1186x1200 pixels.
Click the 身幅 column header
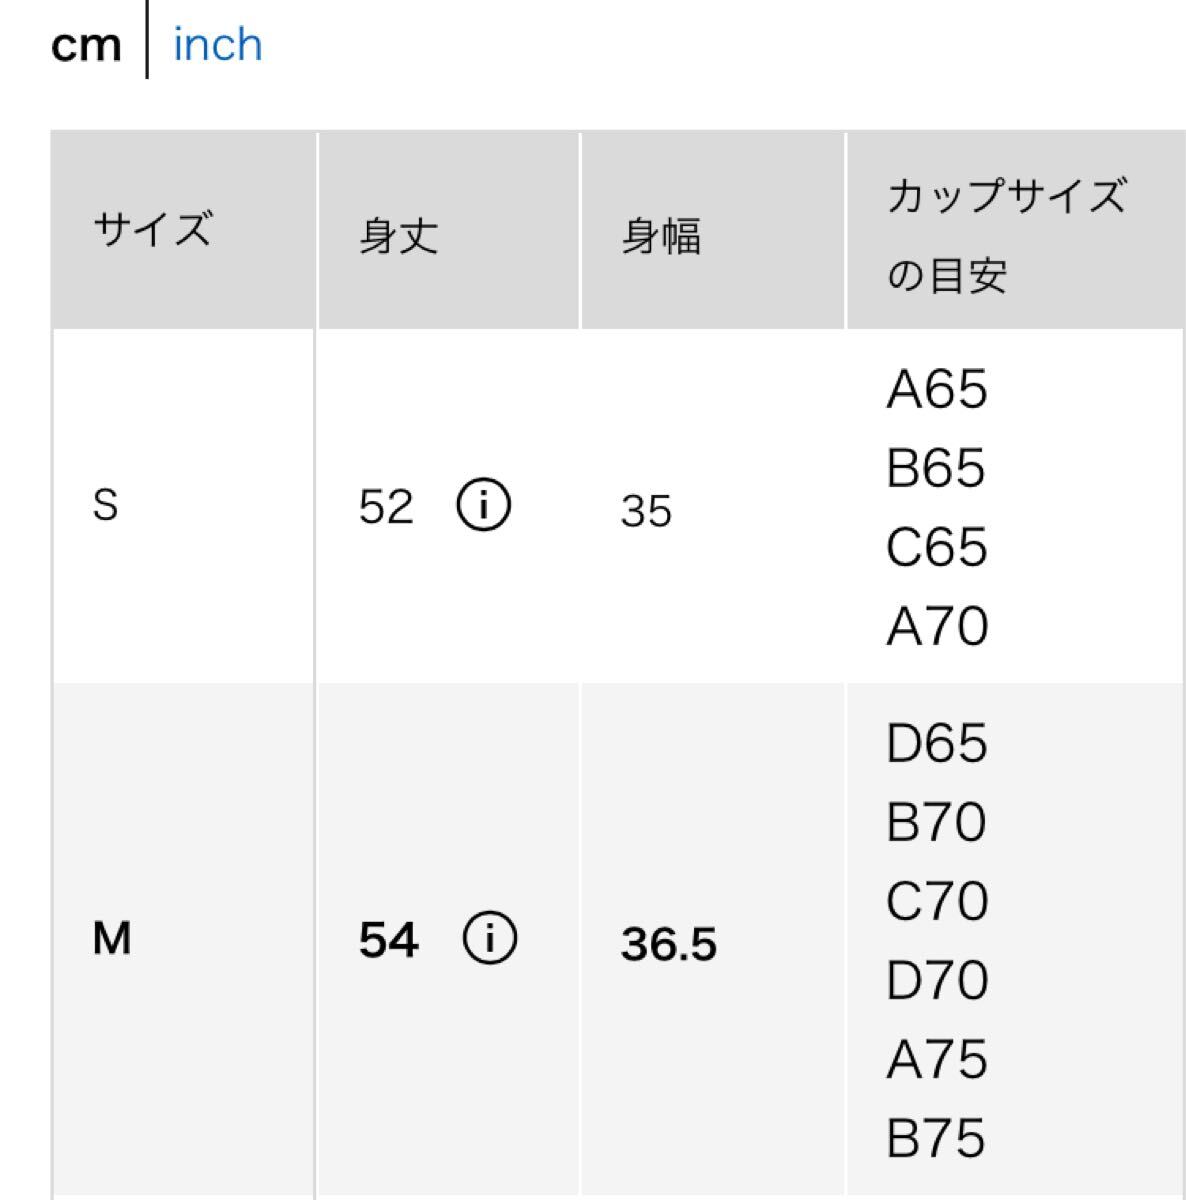click(661, 236)
